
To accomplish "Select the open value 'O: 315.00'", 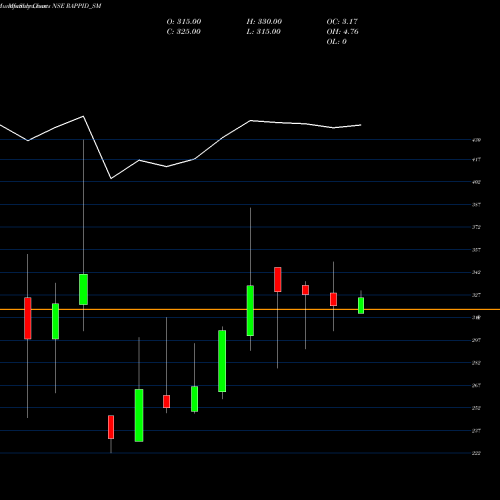I will point(184,22).
